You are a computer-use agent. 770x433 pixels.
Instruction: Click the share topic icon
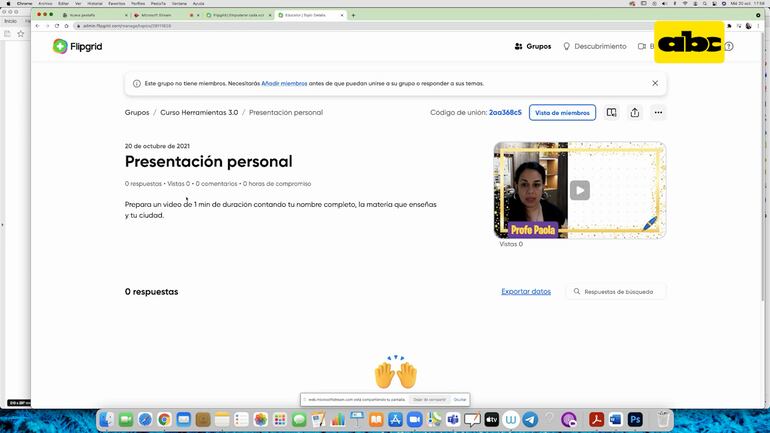[x=635, y=113]
